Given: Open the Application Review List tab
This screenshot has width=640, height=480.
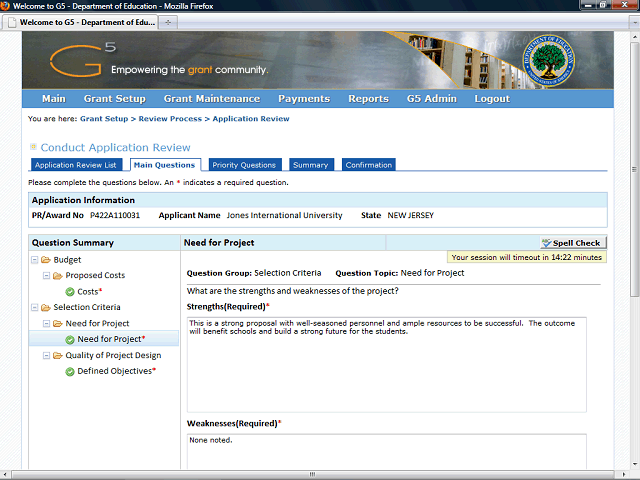Looking at the screenshot, I should click(76, 165).
